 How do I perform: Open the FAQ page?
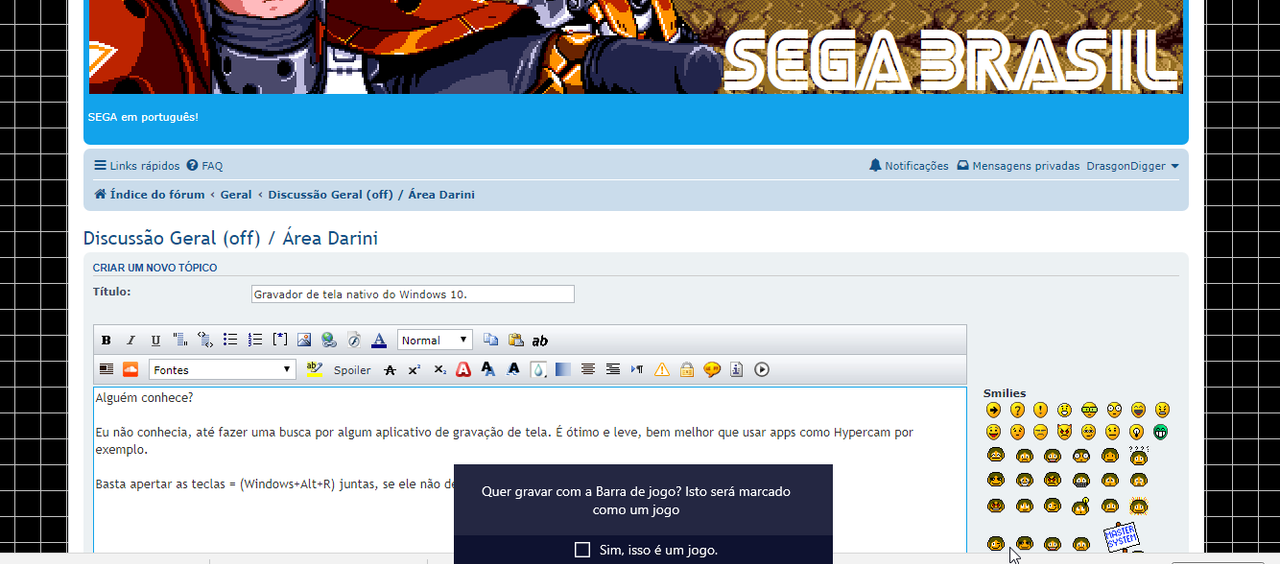click(205, 166)
